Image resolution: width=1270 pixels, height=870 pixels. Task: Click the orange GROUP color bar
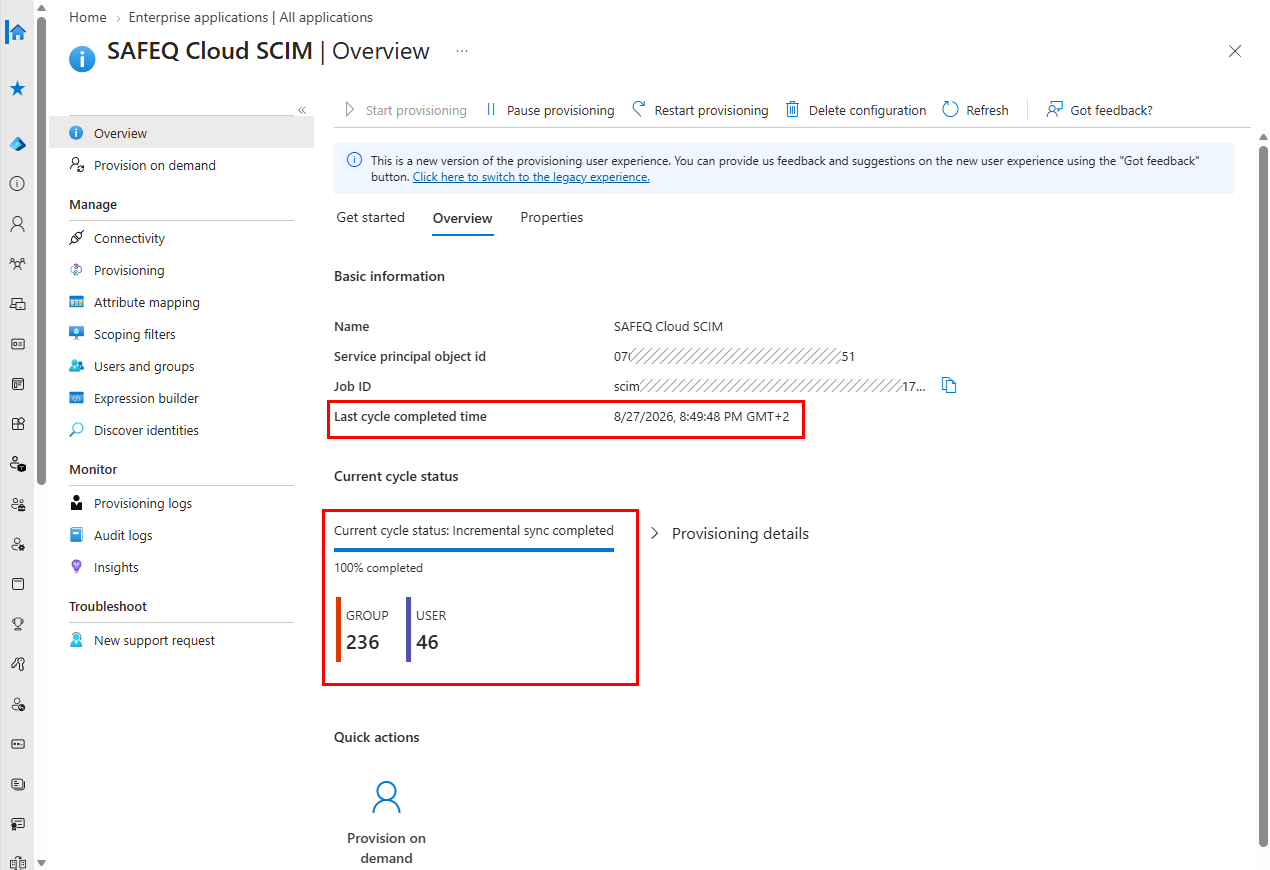coord(339,629)
